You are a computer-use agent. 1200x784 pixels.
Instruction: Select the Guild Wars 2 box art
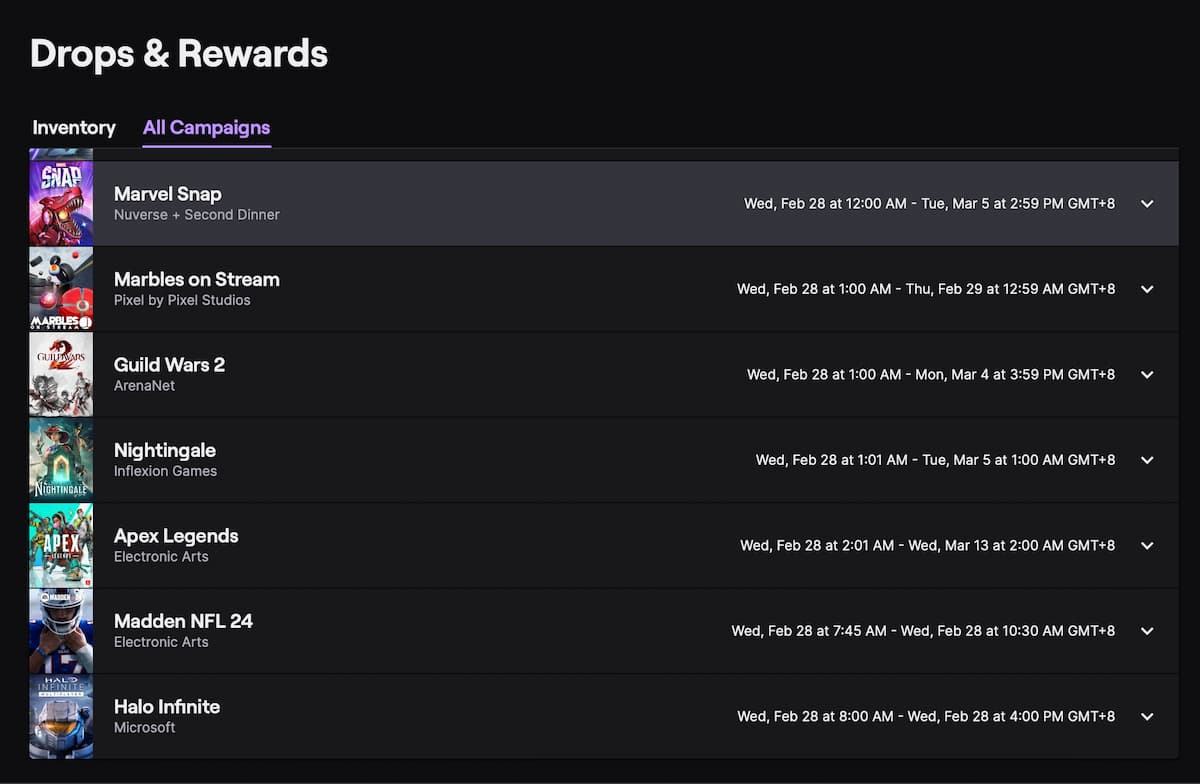tap(61, 375)
